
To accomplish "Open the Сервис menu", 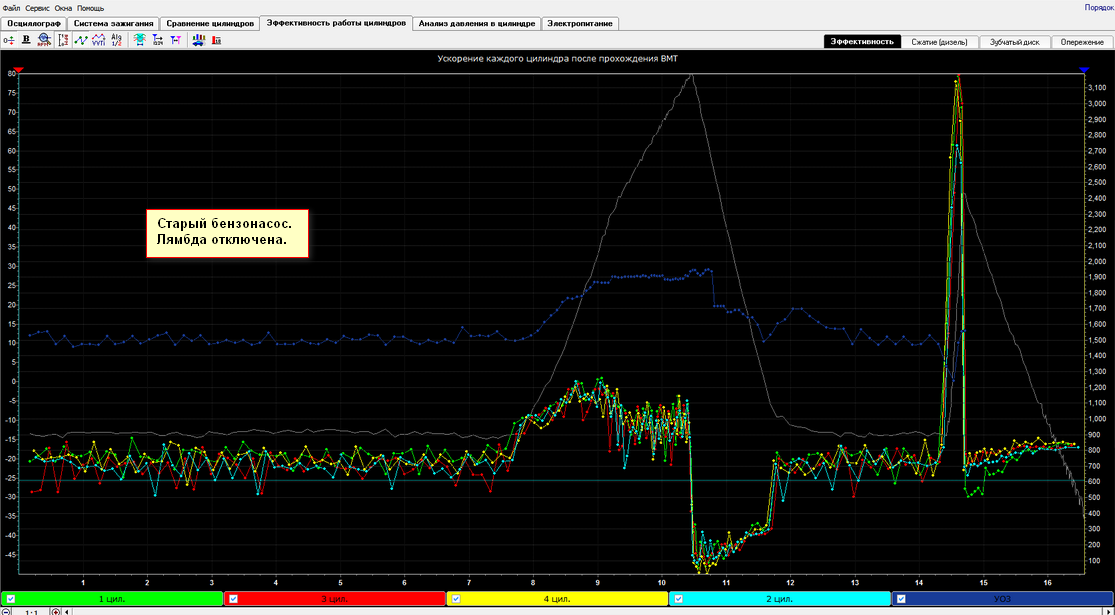I will 38,8.
